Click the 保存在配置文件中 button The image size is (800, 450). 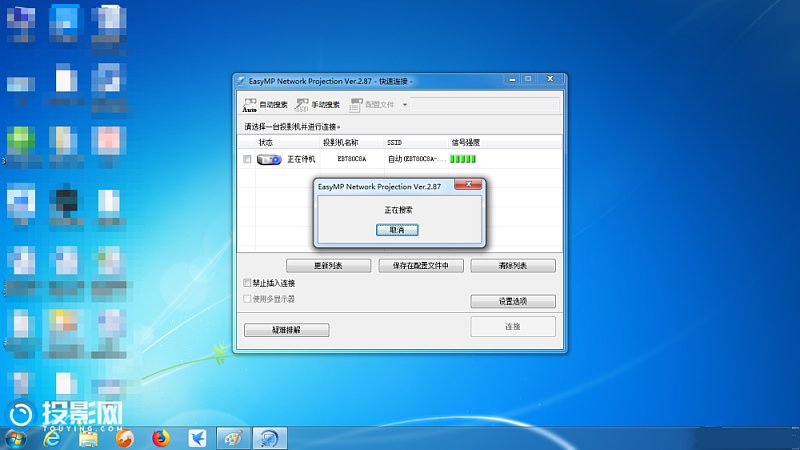420,266
